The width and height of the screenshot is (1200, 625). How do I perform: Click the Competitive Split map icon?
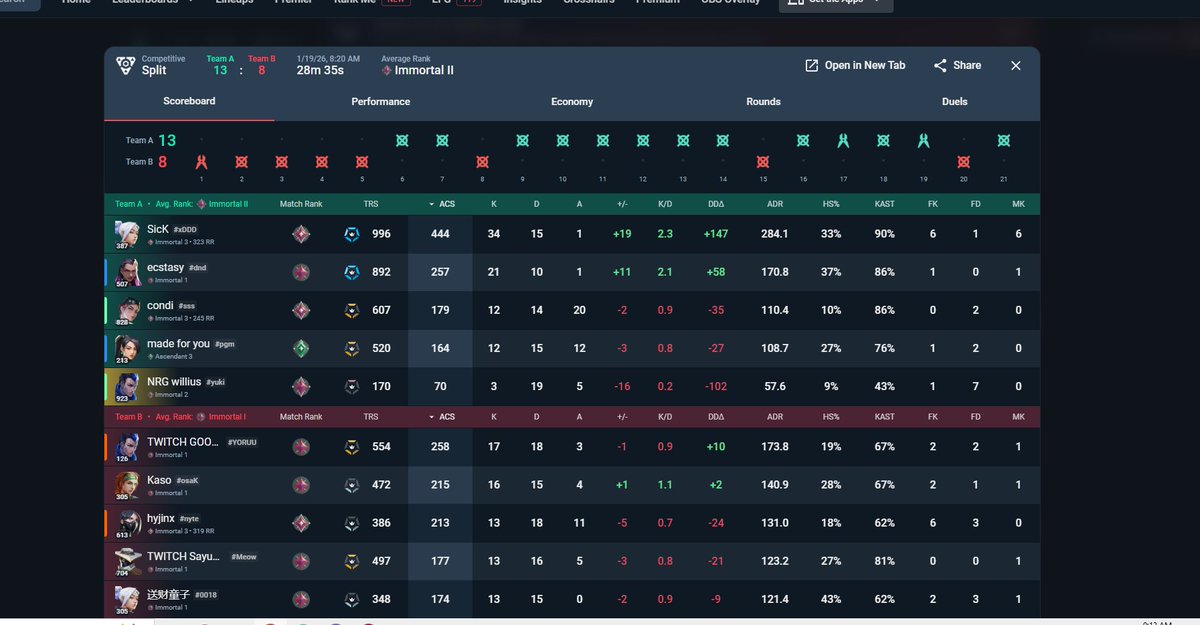[125, 65]
